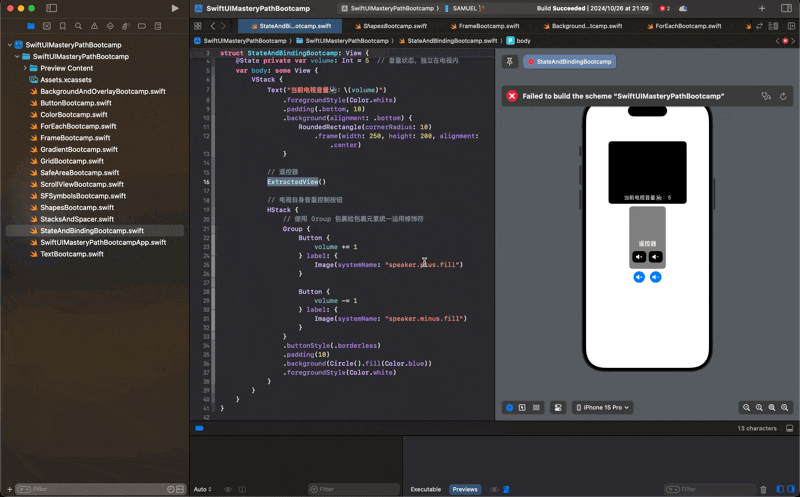Switch to the ShapesBootcamp.swift tab
800x497 pixels.
(391, 26)
